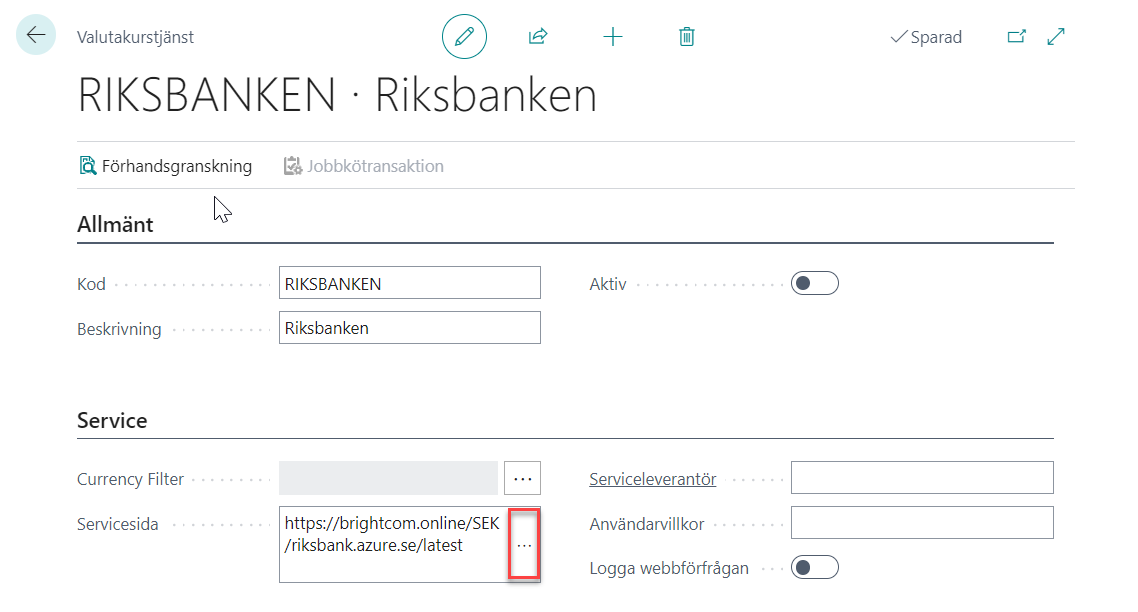This screenshot has width=1138, height=612.
Task: Select the Kod input field
Action: (x=409, y=283)
